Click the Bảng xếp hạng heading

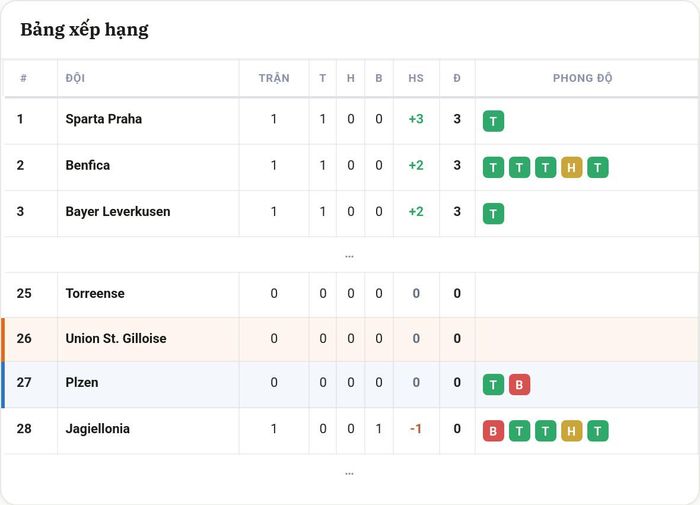click(84, 30)
